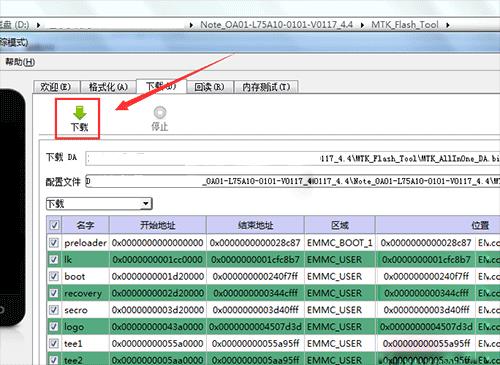Select the preloader row name
Image resolution: width=500 pixels, height=365 pixels.
pyautogui.click(x=85, y=243)
